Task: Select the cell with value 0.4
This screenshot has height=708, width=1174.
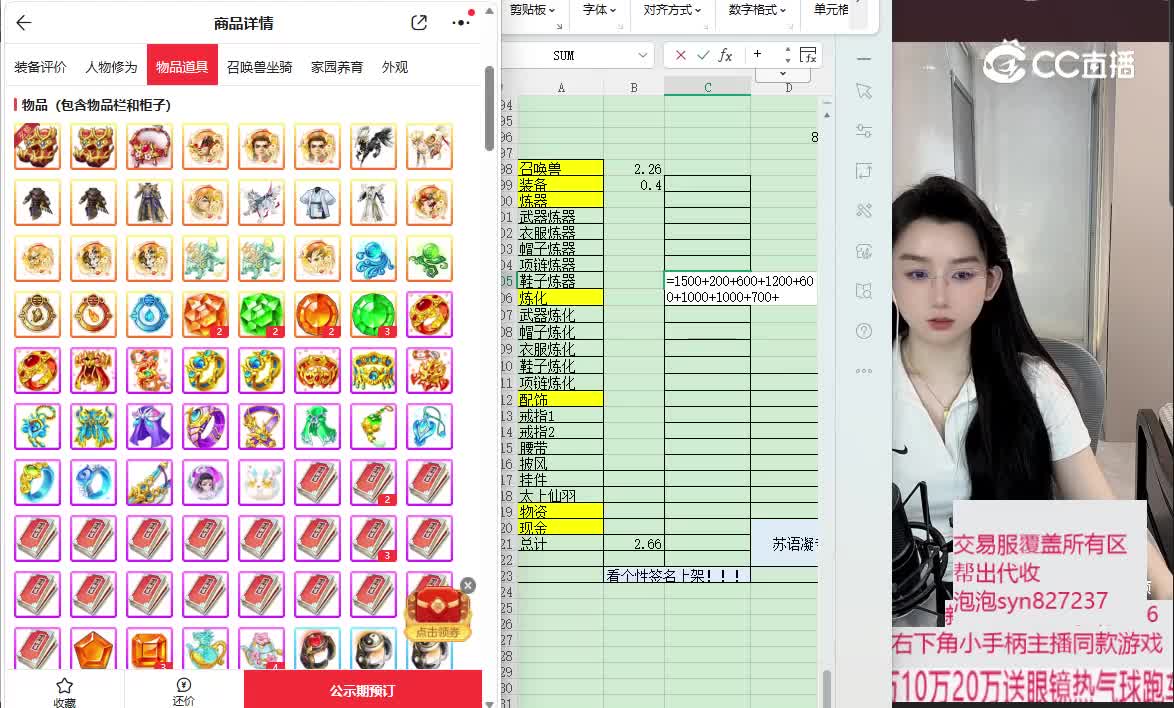Action: click(633, 184)
